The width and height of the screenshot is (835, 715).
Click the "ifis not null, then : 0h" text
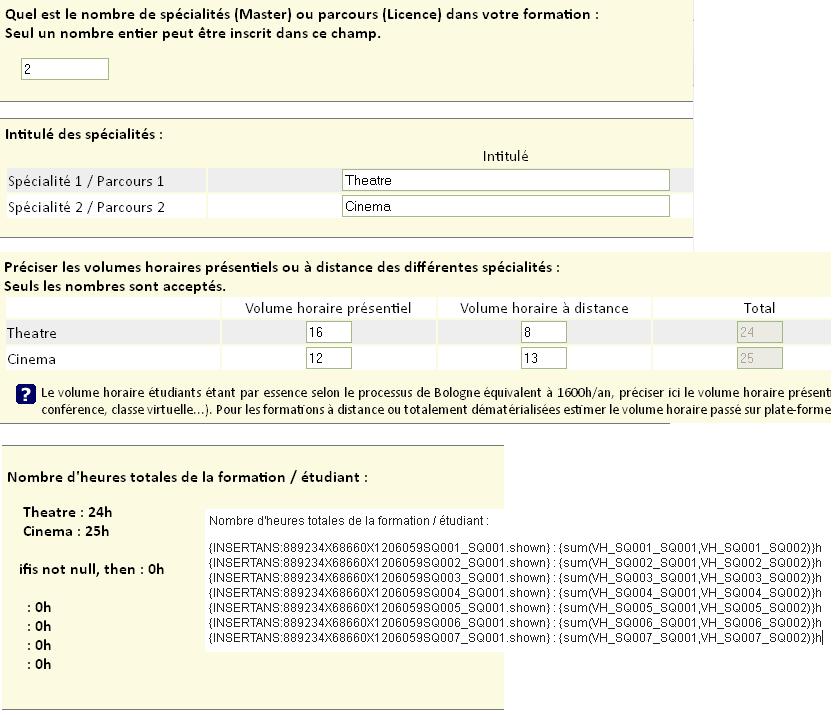pos(91,570)
